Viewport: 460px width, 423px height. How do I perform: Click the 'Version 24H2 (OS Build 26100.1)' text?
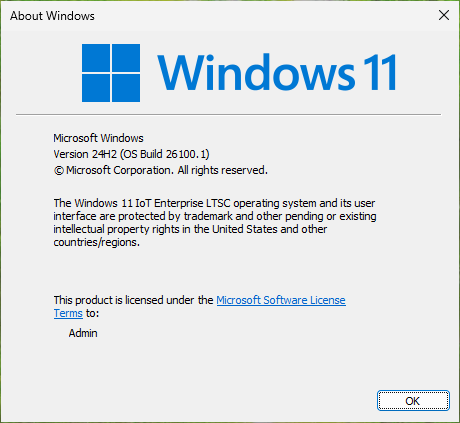tap(131, 154)
